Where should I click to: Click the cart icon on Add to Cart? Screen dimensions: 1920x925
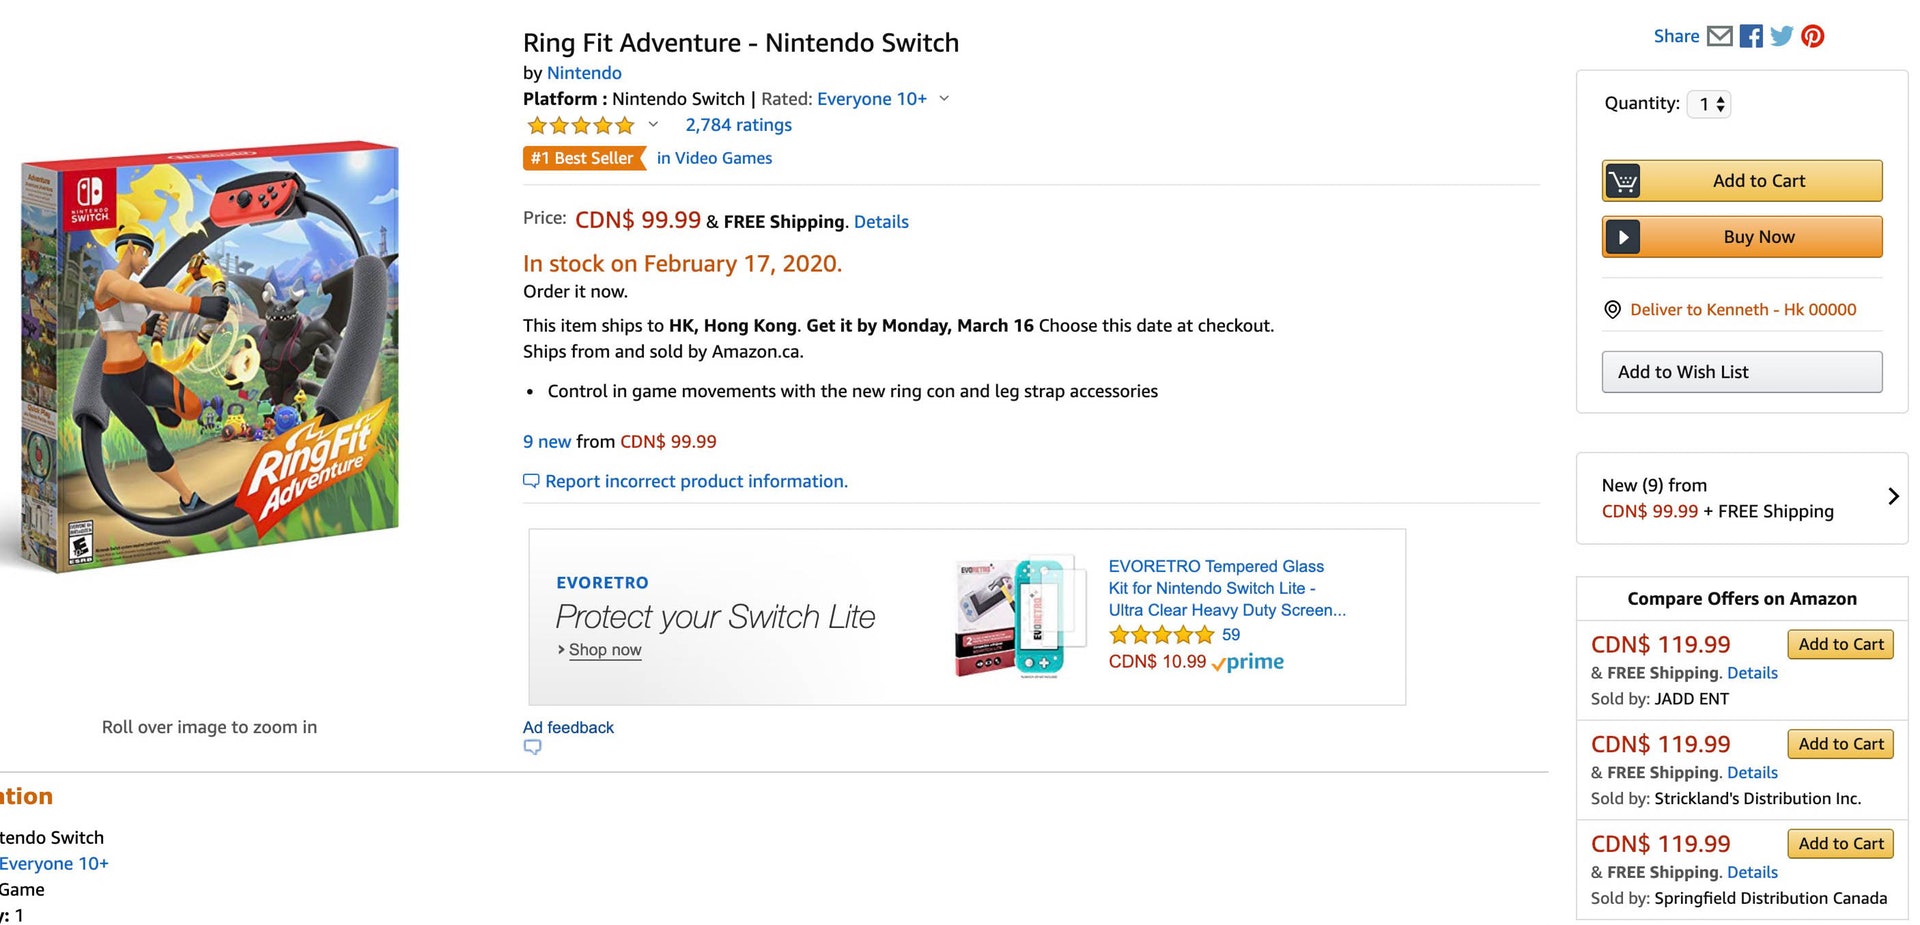[1623, 181]
